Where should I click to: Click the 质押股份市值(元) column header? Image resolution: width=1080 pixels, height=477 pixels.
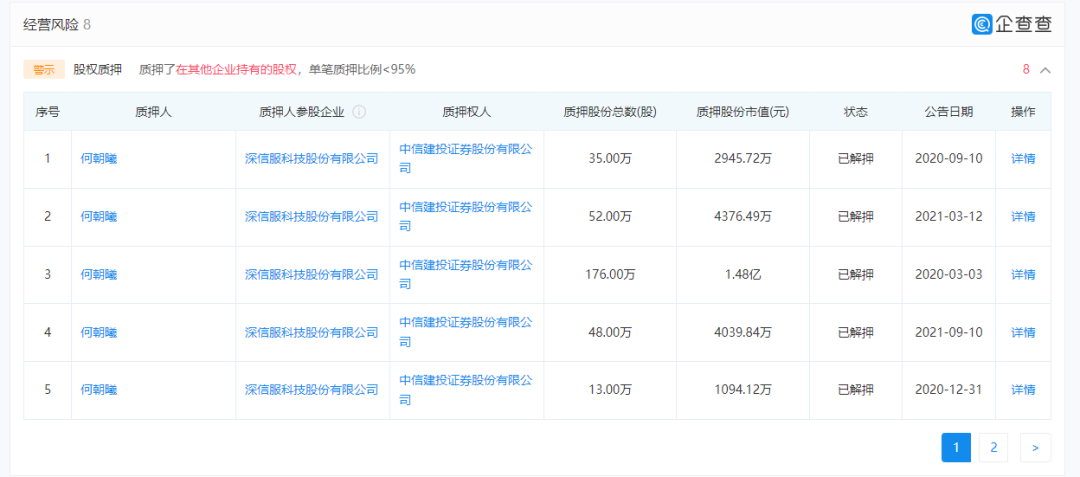point(742,112)
